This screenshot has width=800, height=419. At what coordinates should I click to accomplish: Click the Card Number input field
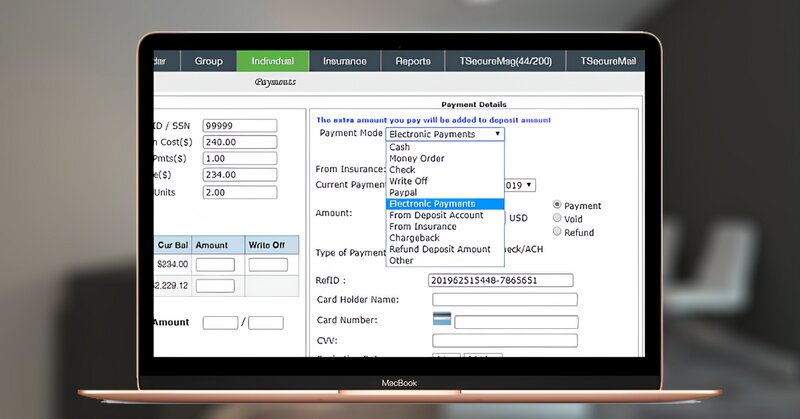[516, 322]
